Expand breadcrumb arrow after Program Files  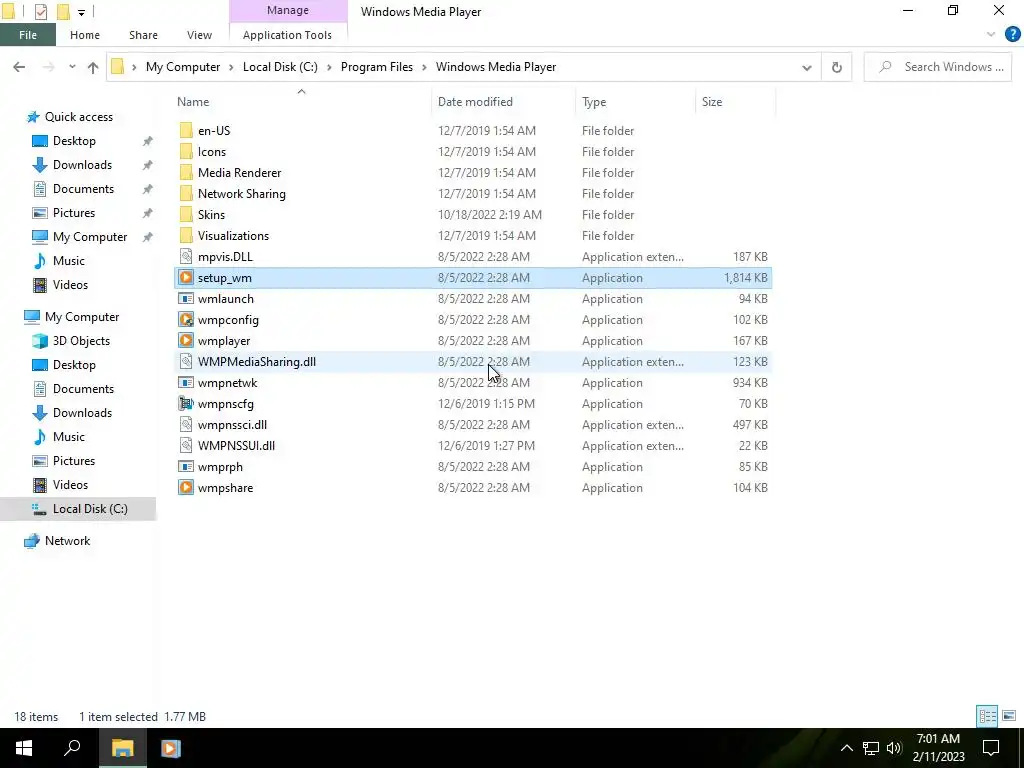[424, 67]
